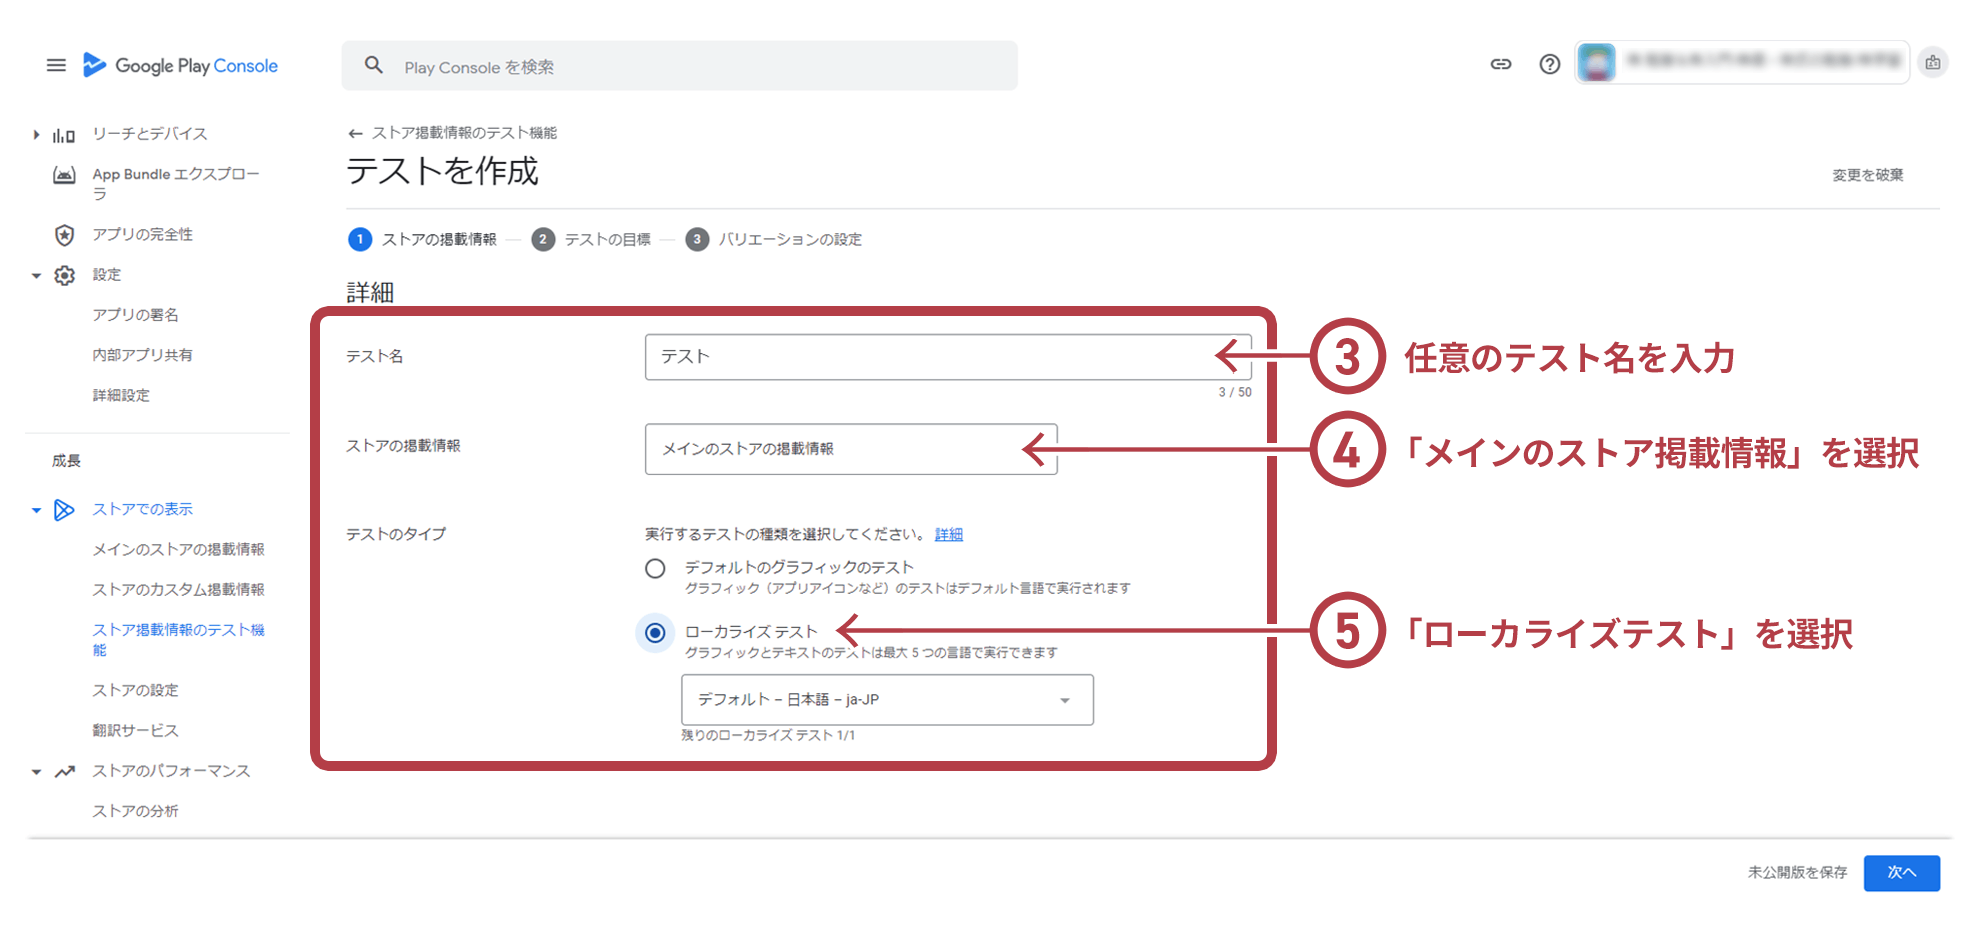Open メインのストアの掲載情報 in sidebar

pyautogui.click(x=178, y=549)
